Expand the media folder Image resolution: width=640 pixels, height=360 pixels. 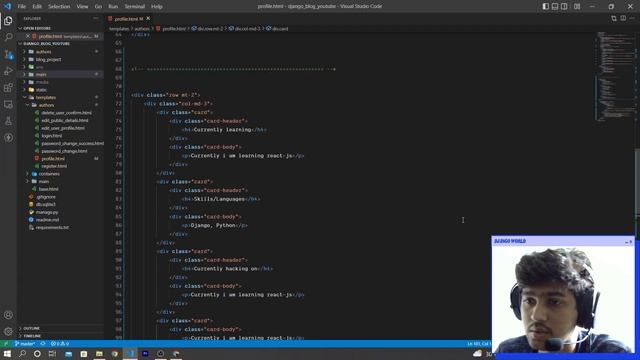(42, 82)
